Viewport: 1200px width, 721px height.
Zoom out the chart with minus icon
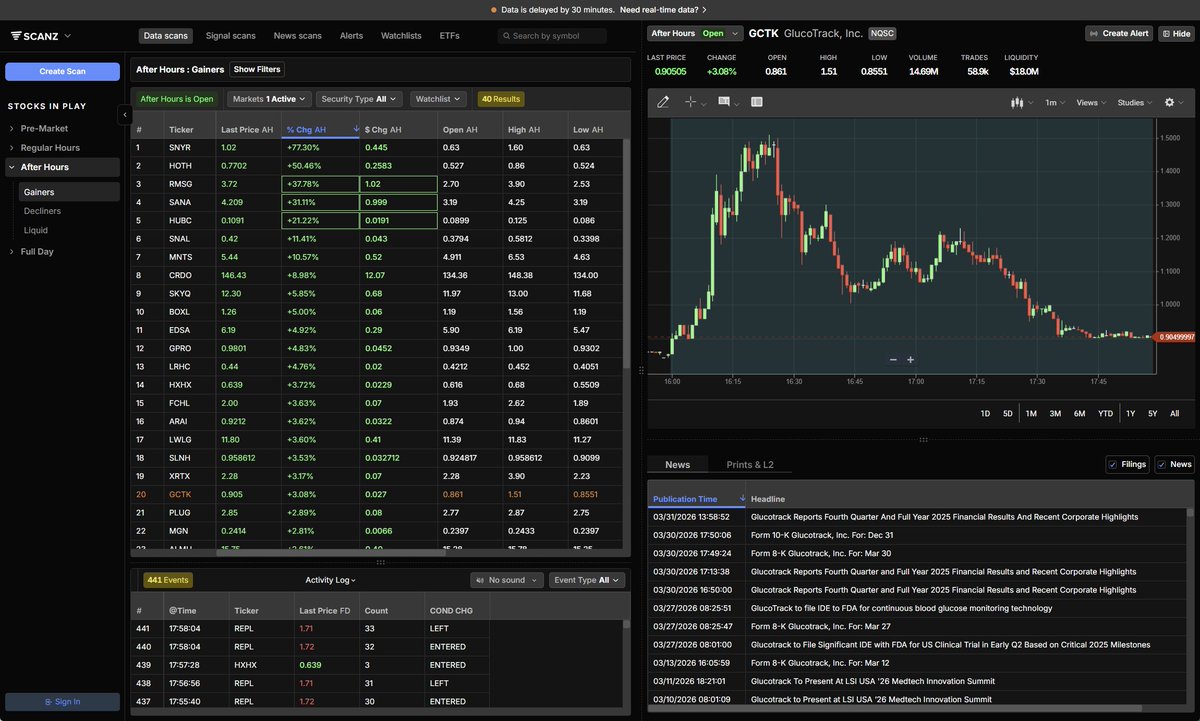pyautogui.click(x=893, y=360)
